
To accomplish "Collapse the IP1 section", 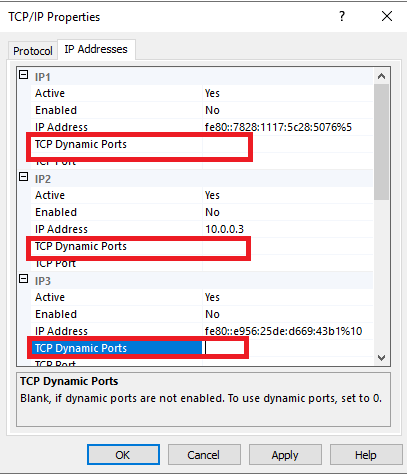I will pyautogui.click(x=23, y=75).
